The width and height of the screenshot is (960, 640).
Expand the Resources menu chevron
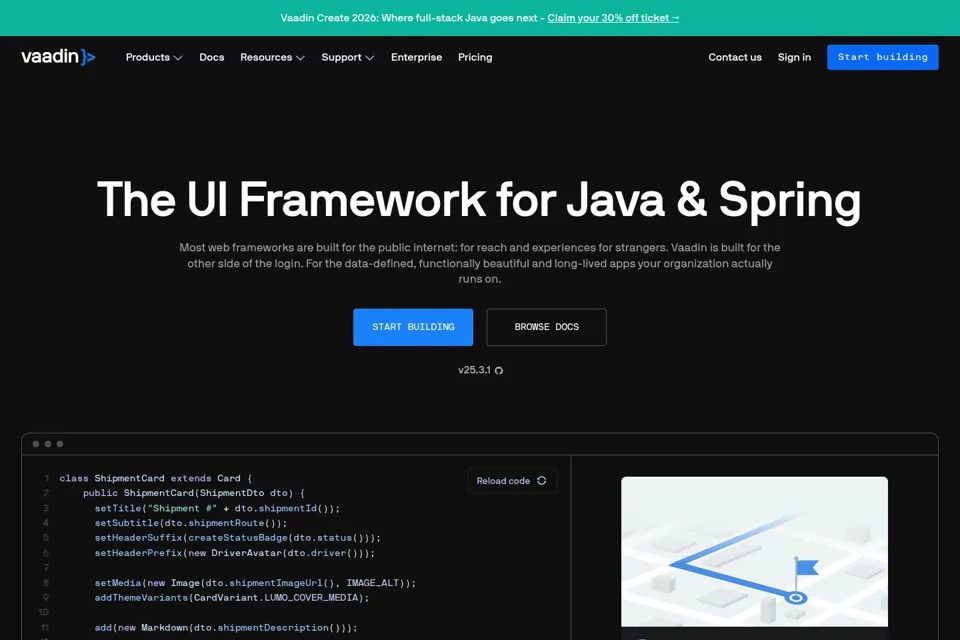coord(301,58)
